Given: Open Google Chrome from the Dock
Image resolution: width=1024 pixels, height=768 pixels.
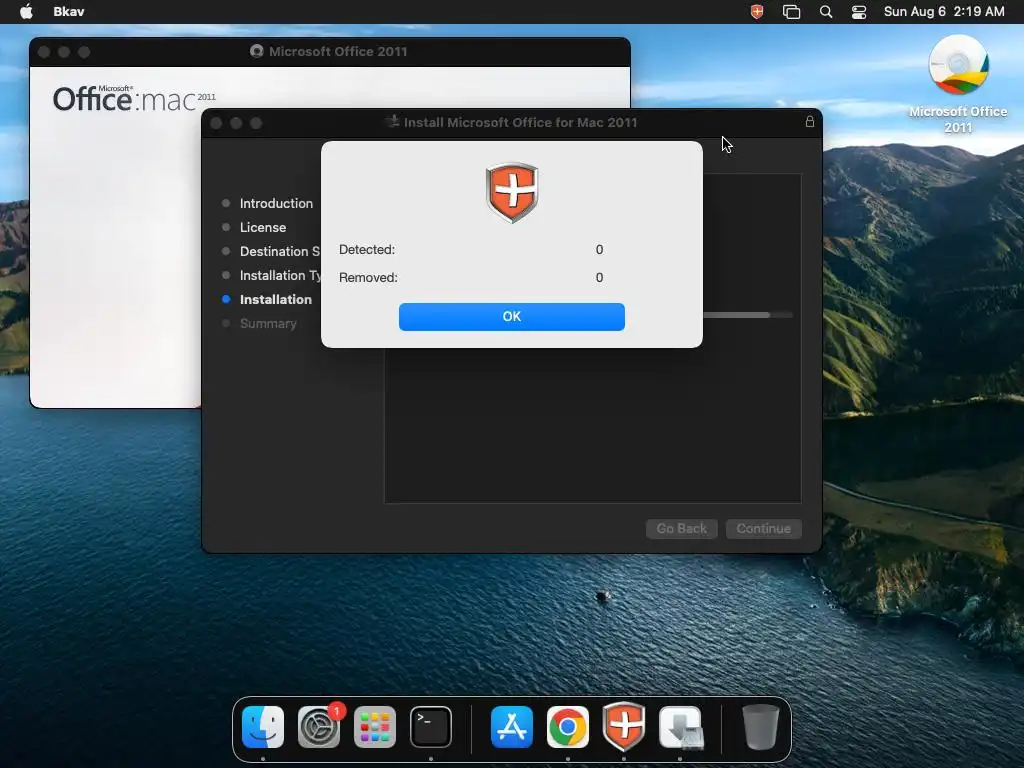Looking at the screenshot, I should (568, 727).
